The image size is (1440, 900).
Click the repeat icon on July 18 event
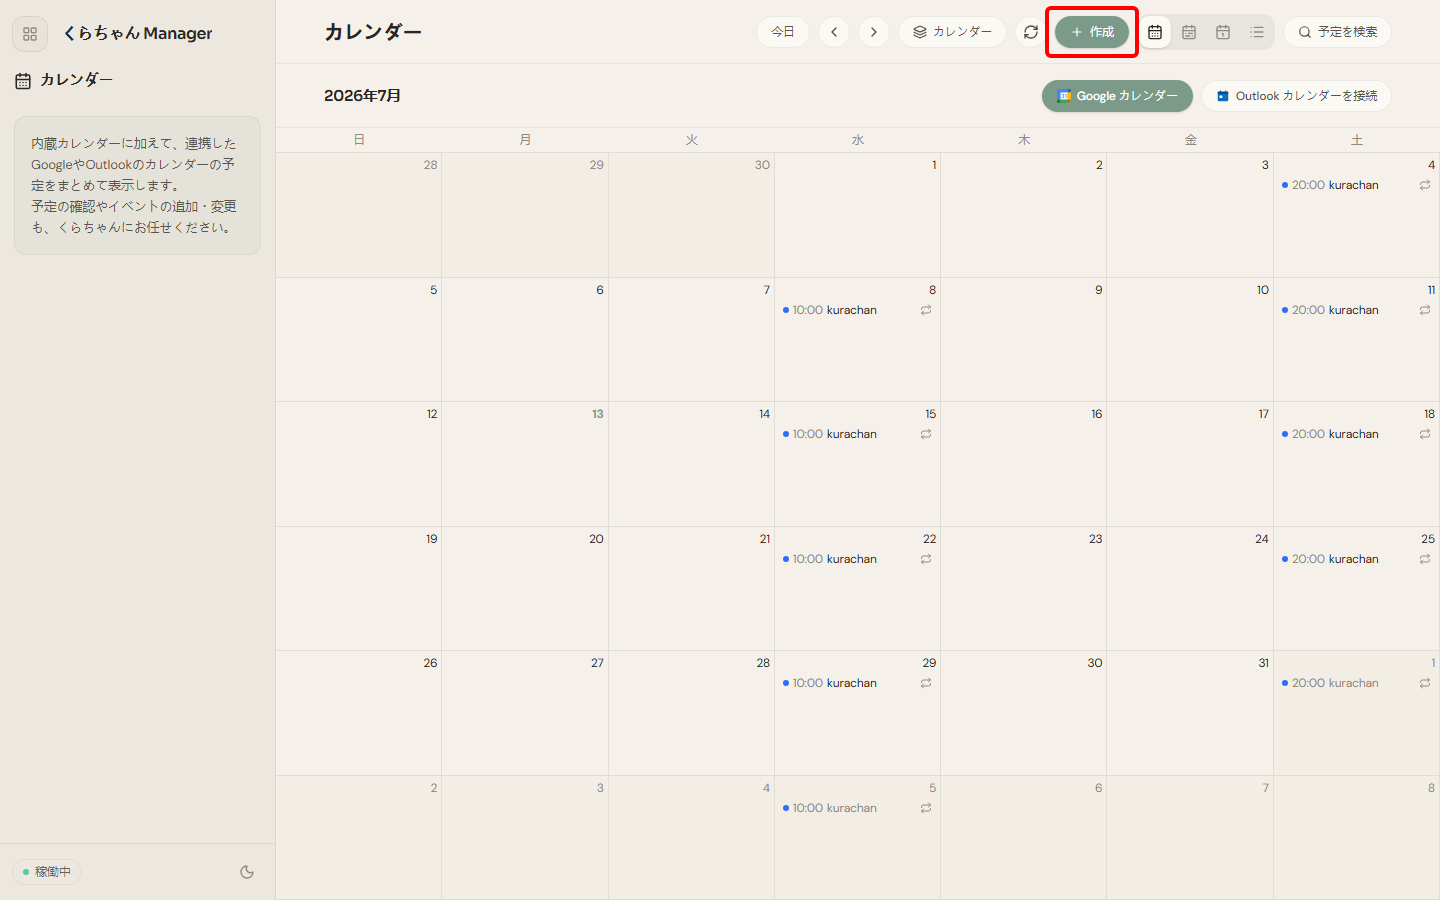(1425, 434)
